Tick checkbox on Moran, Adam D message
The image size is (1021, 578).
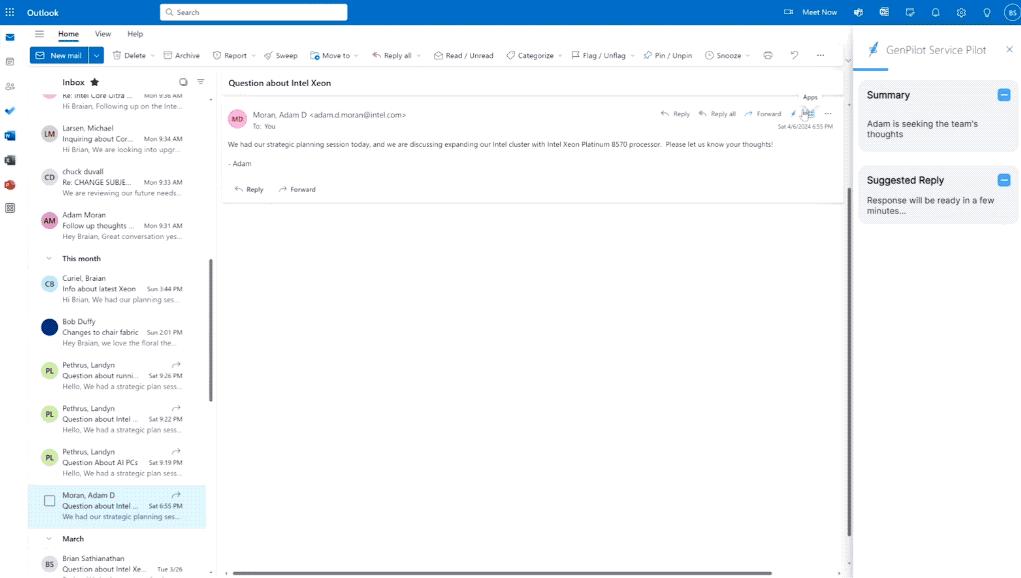49,501
